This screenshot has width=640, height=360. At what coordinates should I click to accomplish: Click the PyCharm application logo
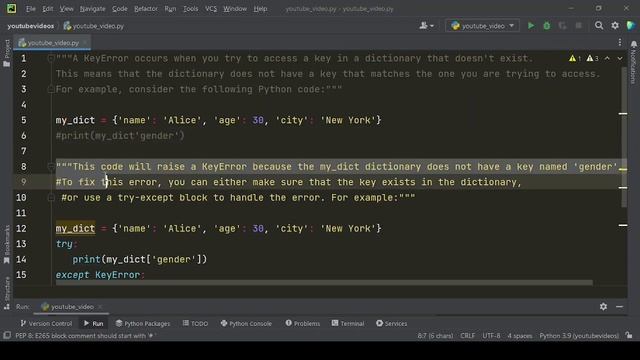(11, 8)
